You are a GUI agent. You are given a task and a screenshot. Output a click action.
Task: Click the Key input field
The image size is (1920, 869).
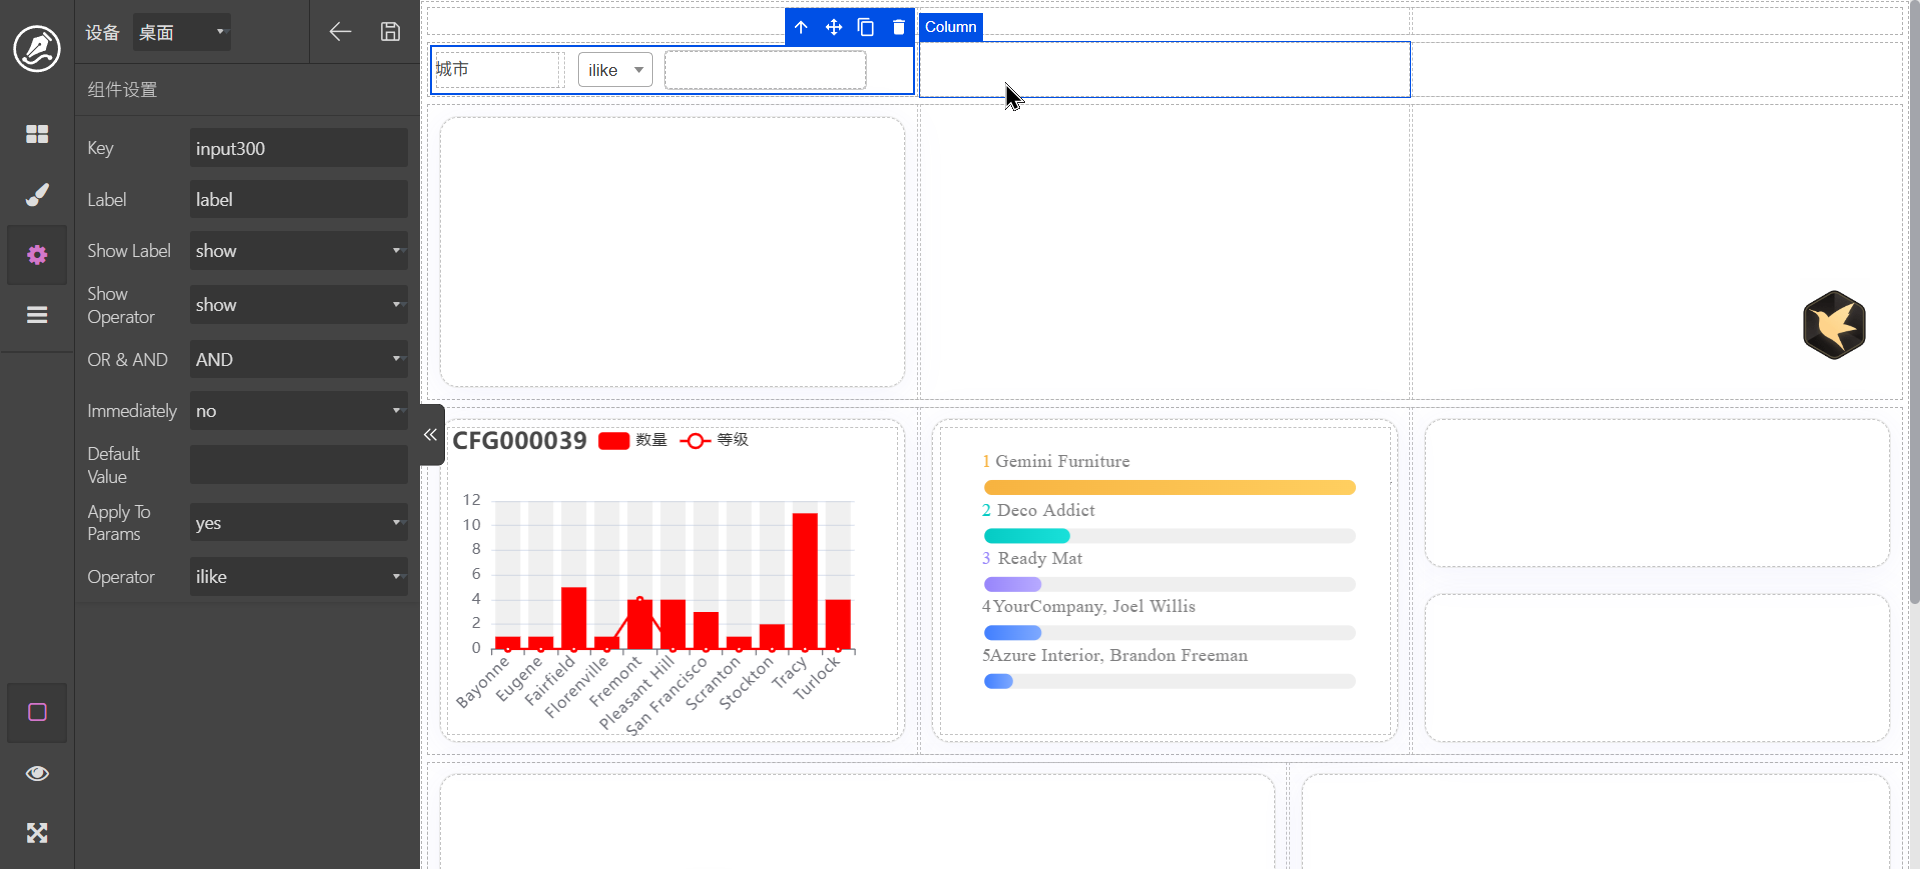click(298, 148)
